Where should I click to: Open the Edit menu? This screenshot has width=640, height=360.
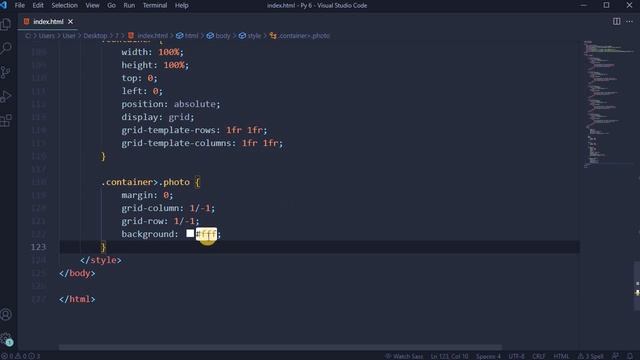tap(38, 5)
